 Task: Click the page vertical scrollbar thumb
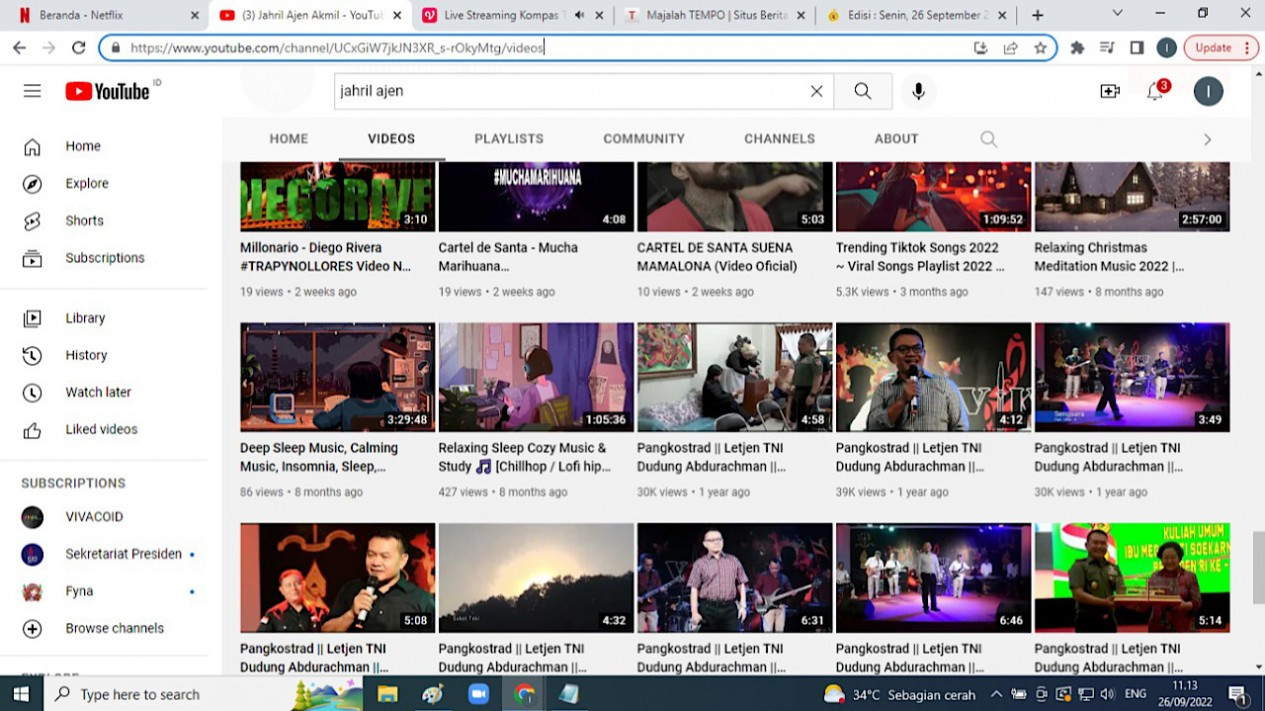click(x=1258, y=567)
